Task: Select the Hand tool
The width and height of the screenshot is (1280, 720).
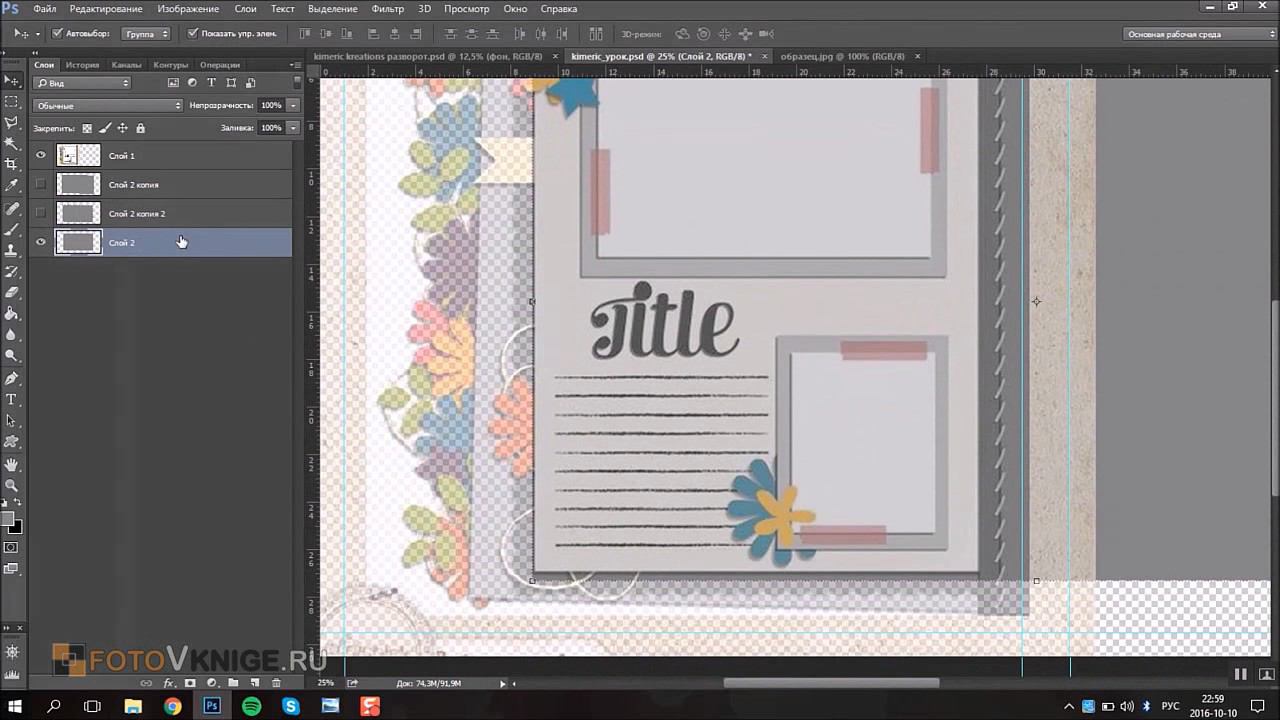Action: [x=12, y=465]
